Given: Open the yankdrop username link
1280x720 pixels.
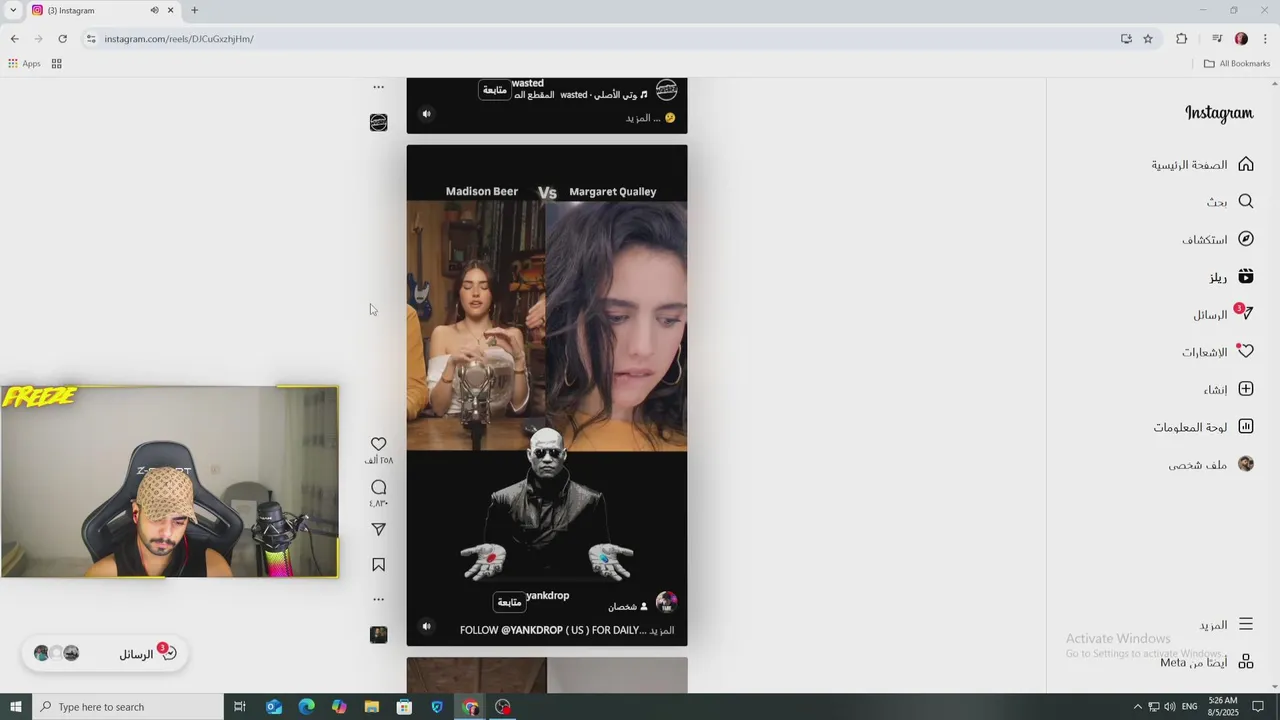Looking at the screenshot, I should point(547,595).
